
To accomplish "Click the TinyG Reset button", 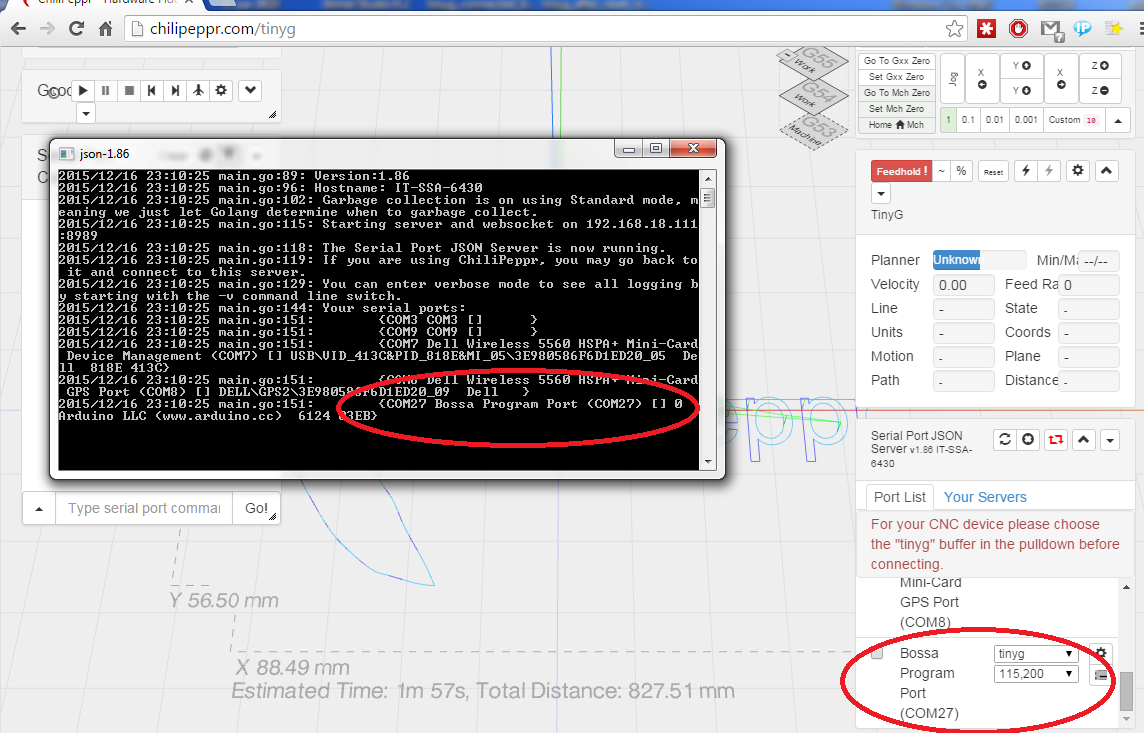I will point(993,171).
